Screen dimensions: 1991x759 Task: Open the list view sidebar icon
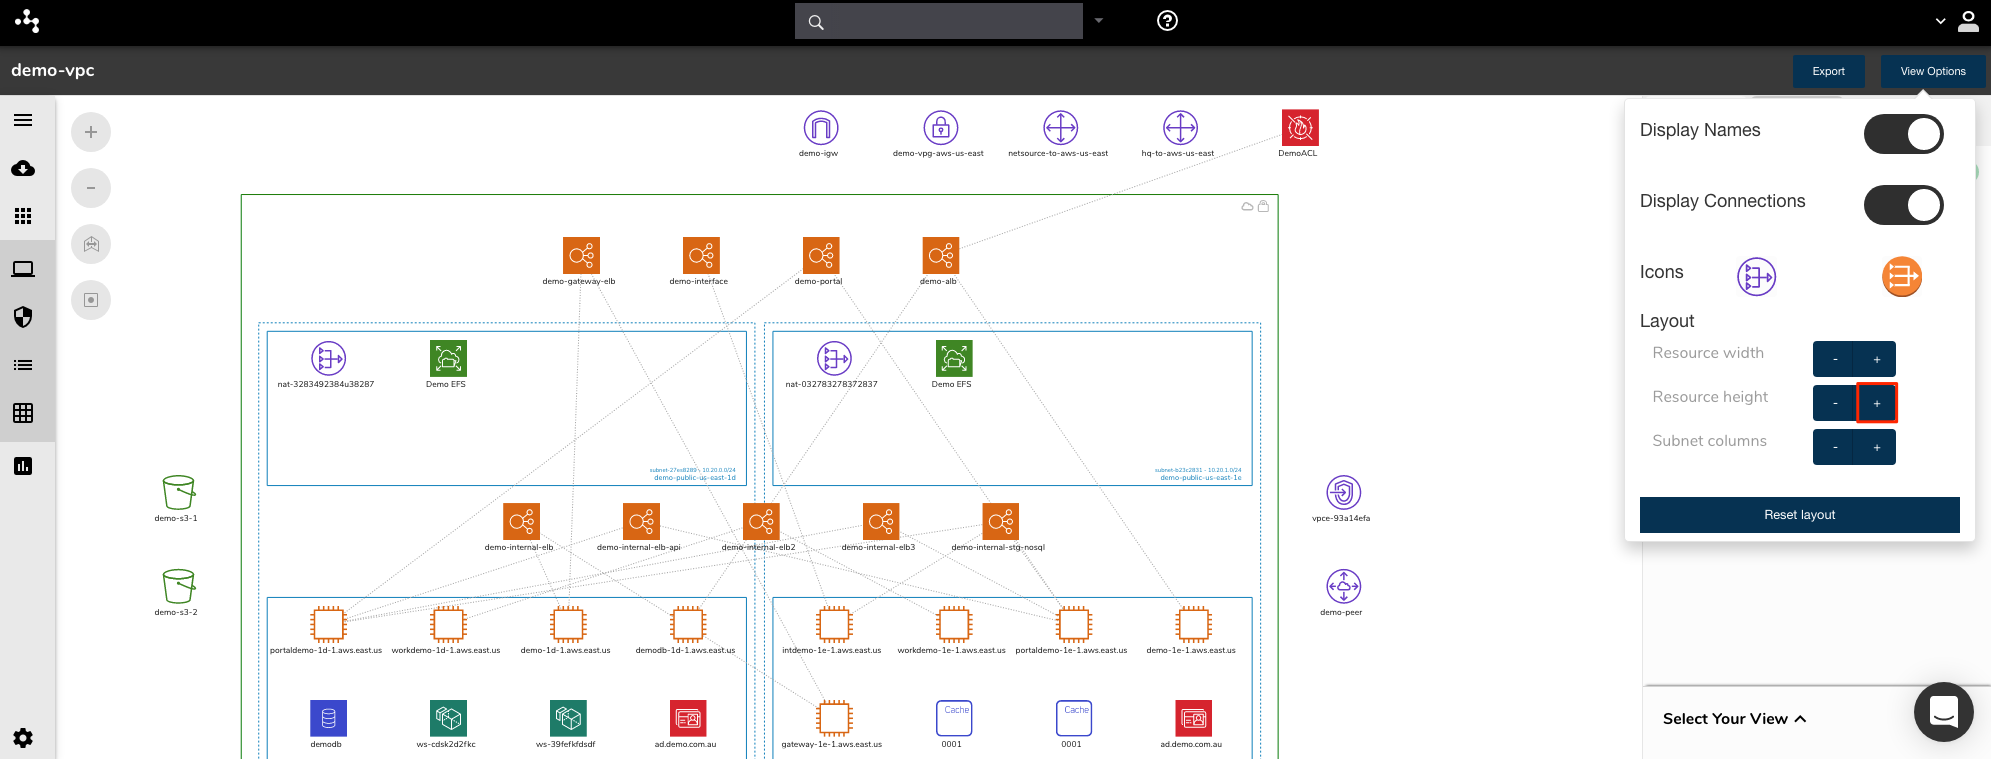23,365
